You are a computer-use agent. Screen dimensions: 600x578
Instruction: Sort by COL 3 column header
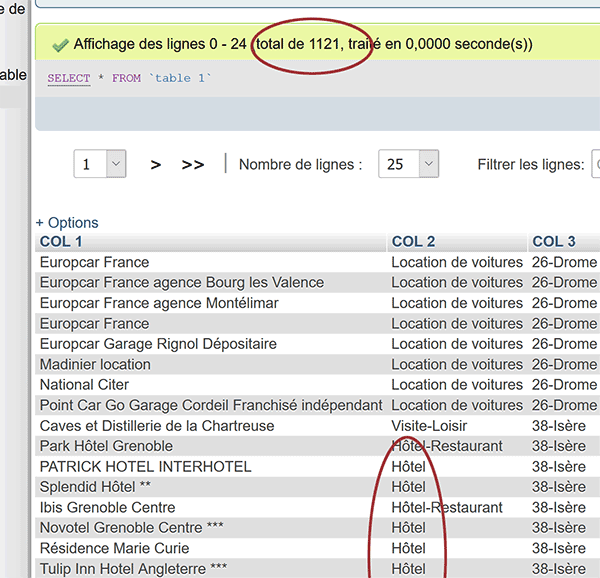[x=554, y=242]
